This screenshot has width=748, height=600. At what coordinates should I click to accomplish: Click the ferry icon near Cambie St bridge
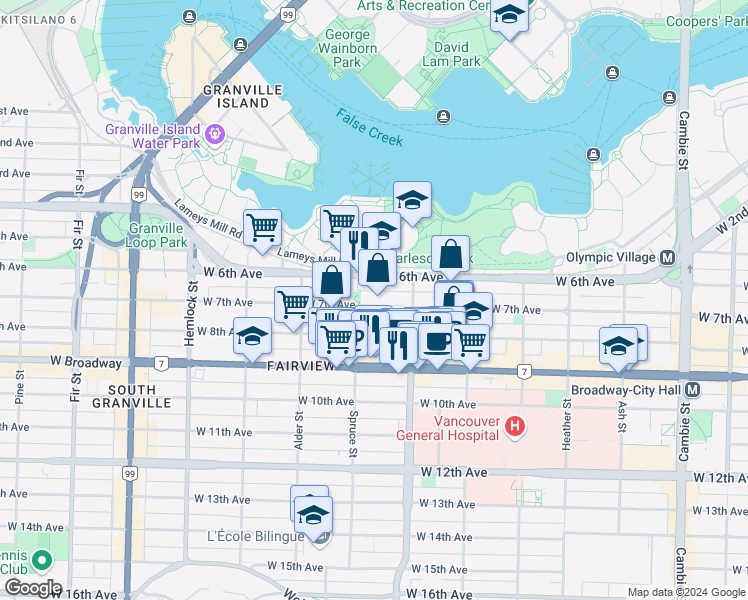[670, 97]
